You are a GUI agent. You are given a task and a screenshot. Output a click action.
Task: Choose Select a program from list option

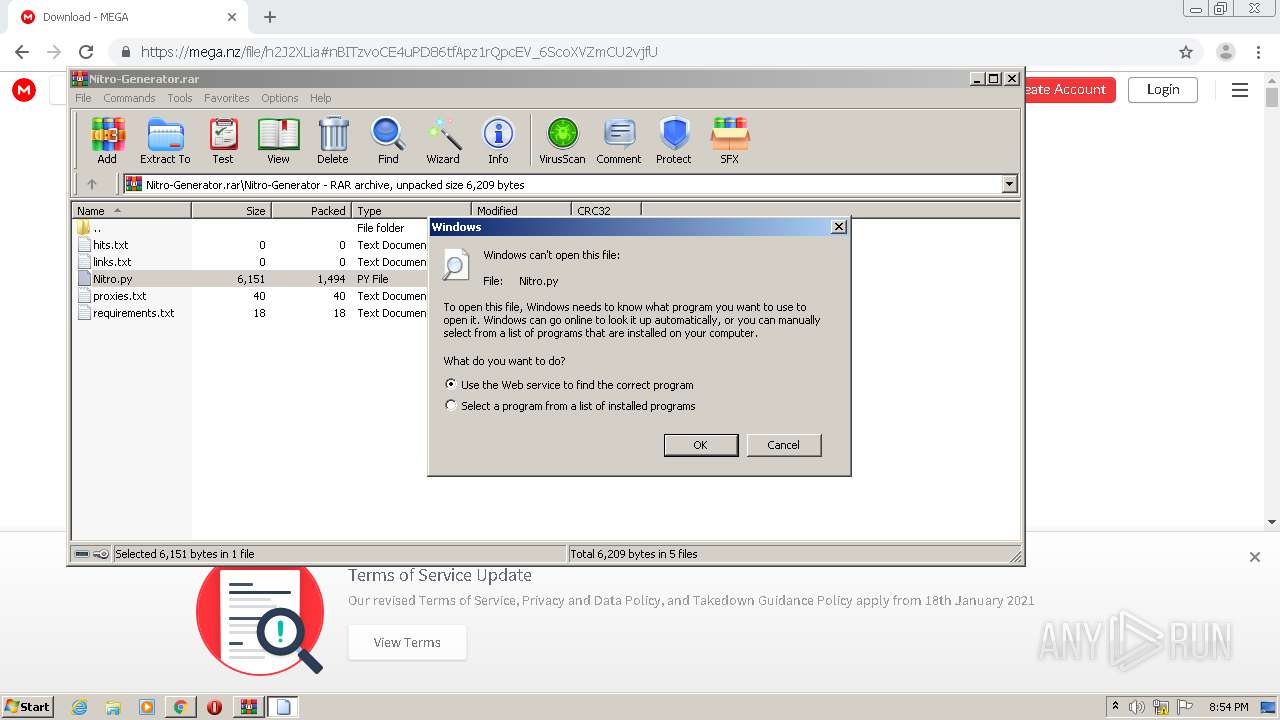[451, 406]
